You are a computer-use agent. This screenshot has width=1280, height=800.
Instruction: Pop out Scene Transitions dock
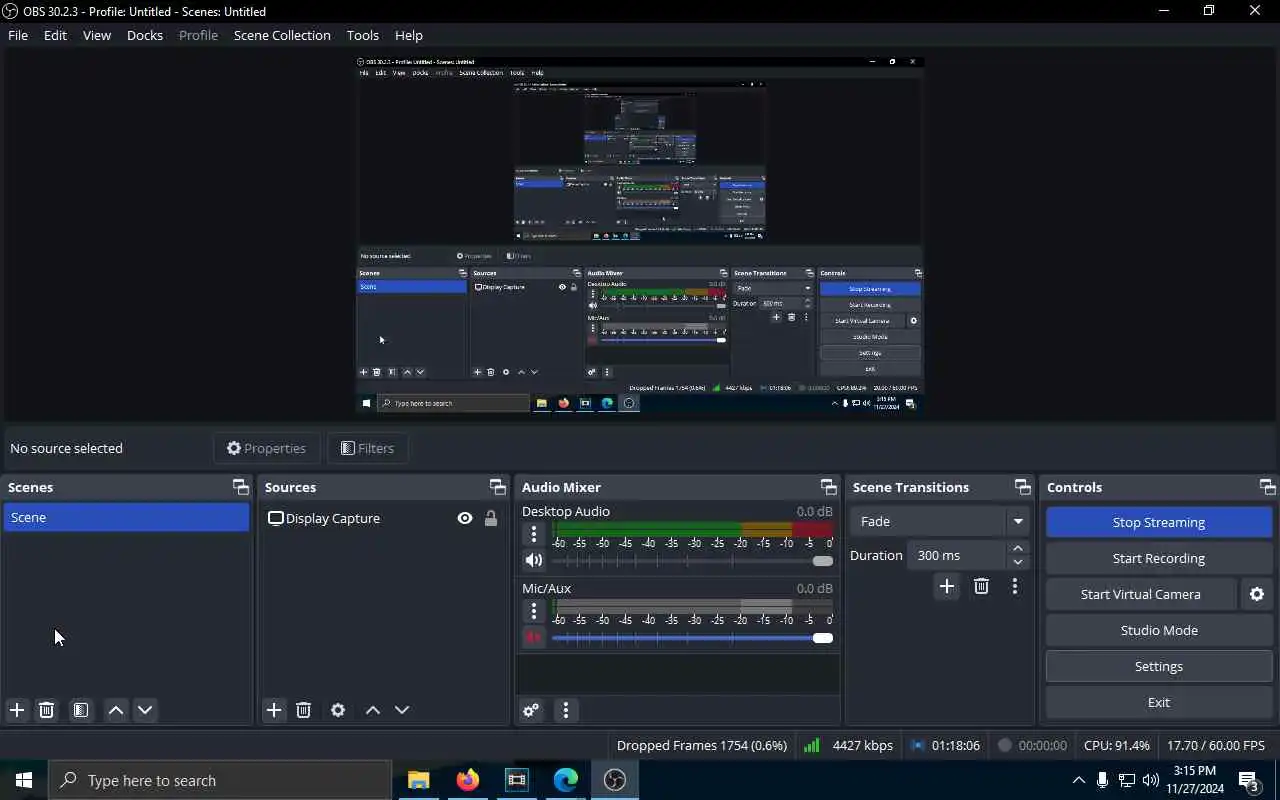tap(1023, 487)
